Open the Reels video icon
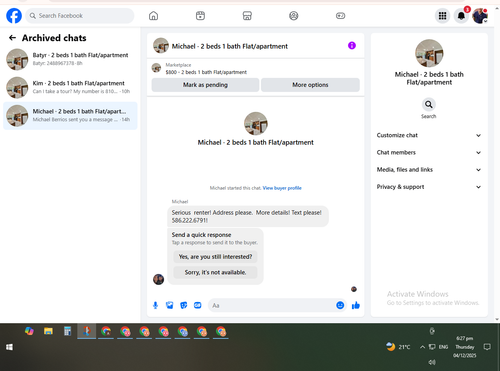Image resolution: width=500 pixels, height=371 pixels. [x=200, y=16]
